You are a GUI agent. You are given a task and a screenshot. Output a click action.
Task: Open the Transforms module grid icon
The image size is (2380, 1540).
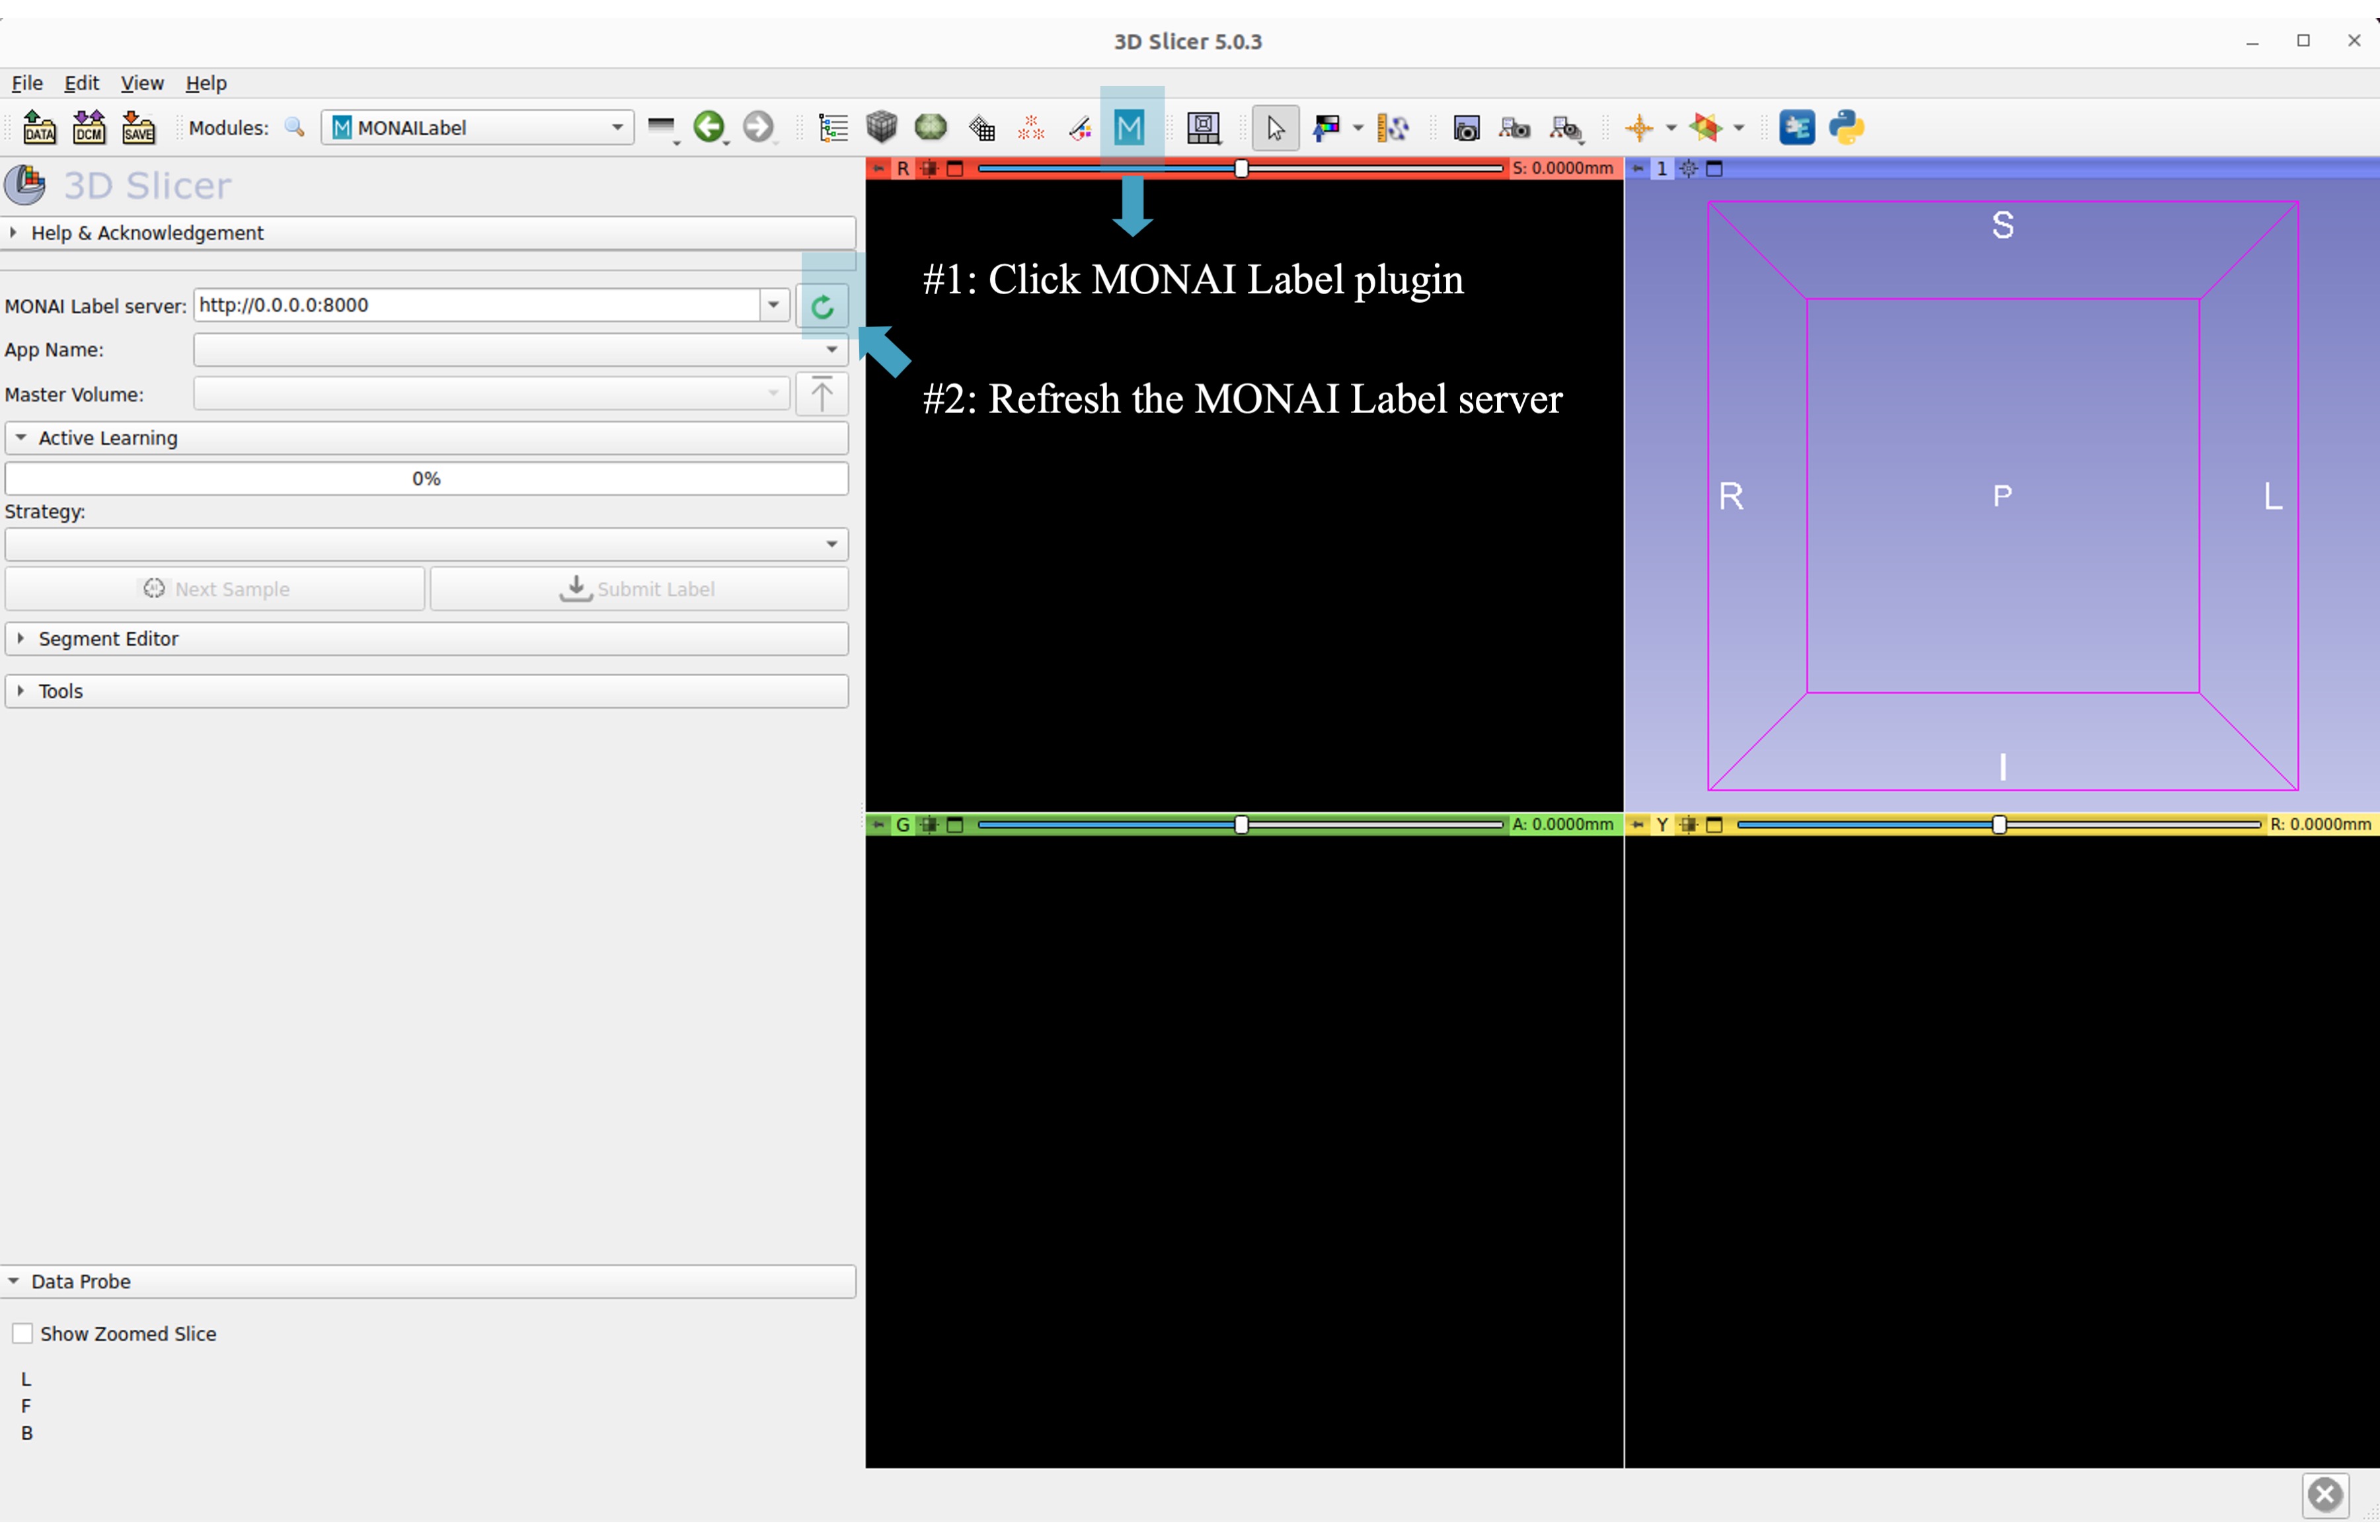tap(982, 128)
